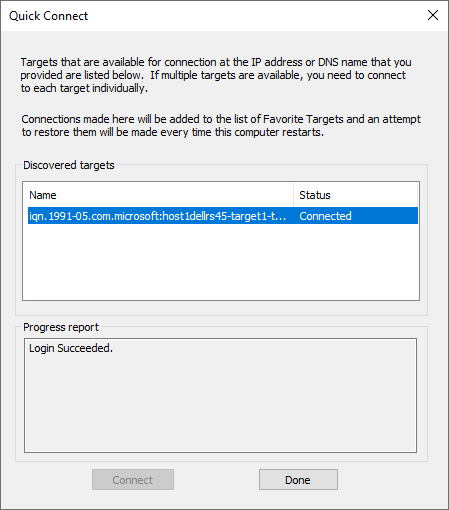Click the Discovered targets group label
449x510 pixels.
pos(69,165)
